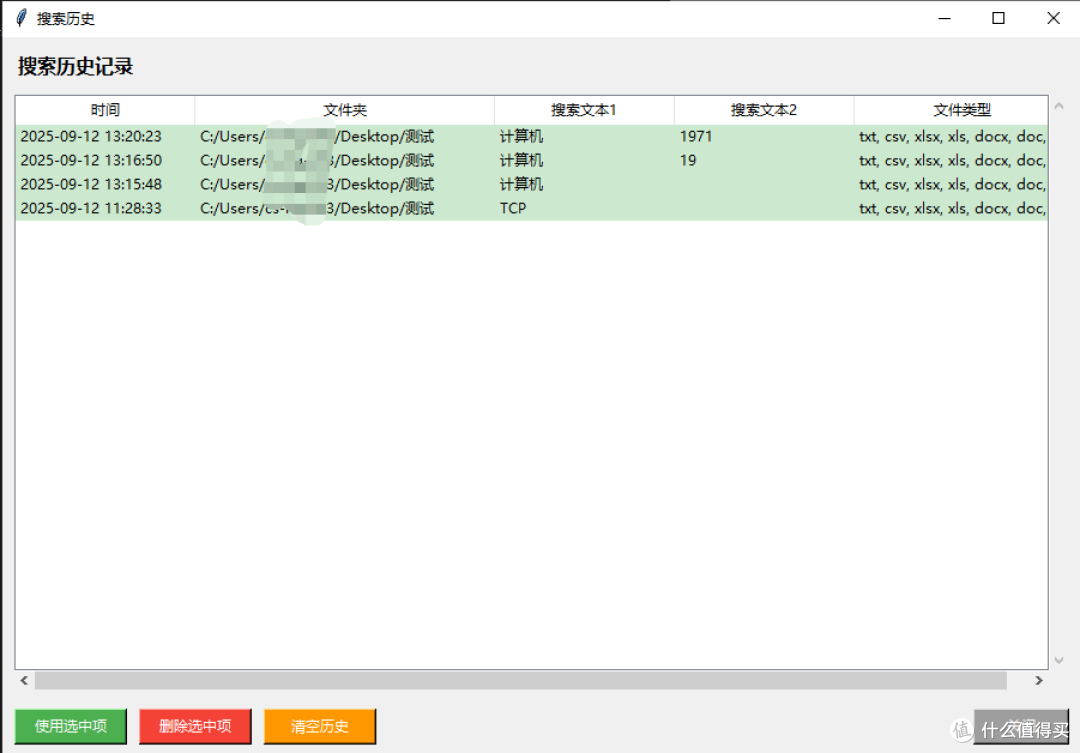
Task: Sort by the 时间 column header
Action: pos(105,110)
